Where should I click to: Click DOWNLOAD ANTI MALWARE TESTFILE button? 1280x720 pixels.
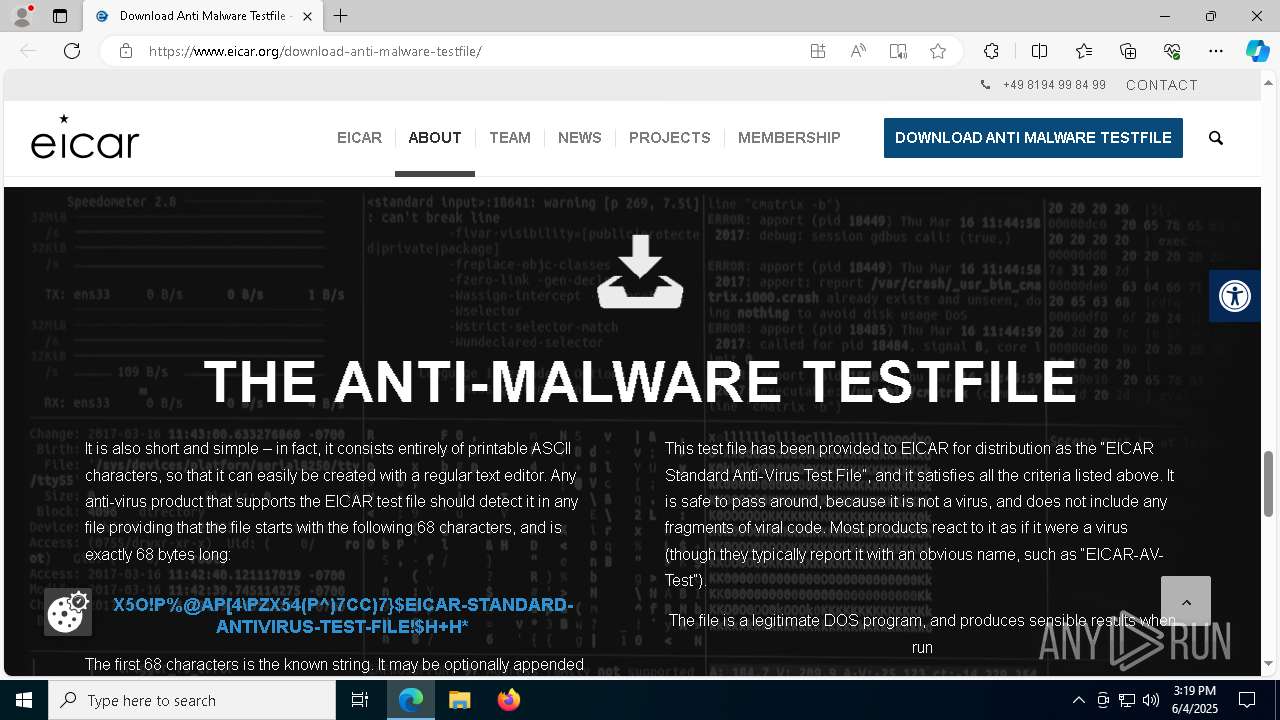coord(1033,138)
